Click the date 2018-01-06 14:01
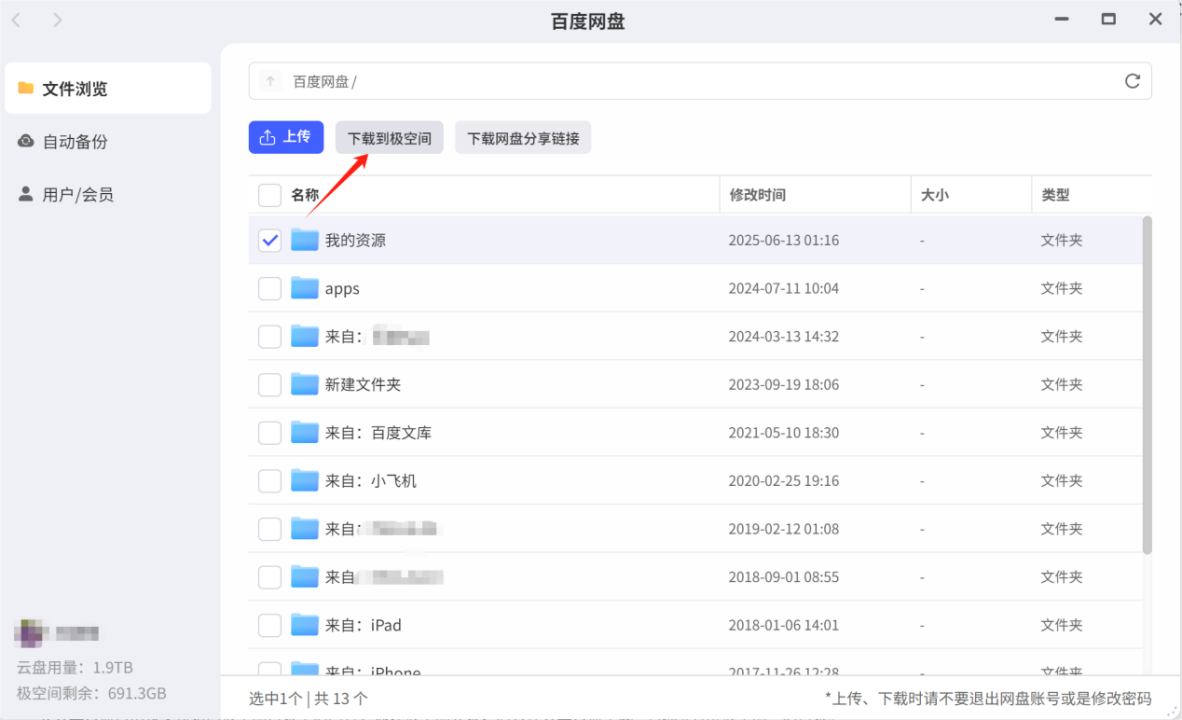The width and height of the screenshot is (1182, 720). pyautogui.click(x=783, y=625)
